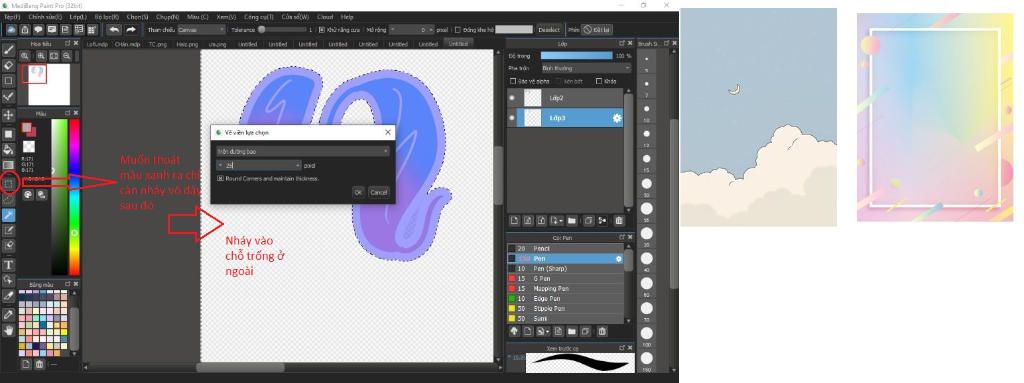The width and height of the screenshot is (1024, 383).
Task: Select the Sumi brush
Action: (566, 318)
